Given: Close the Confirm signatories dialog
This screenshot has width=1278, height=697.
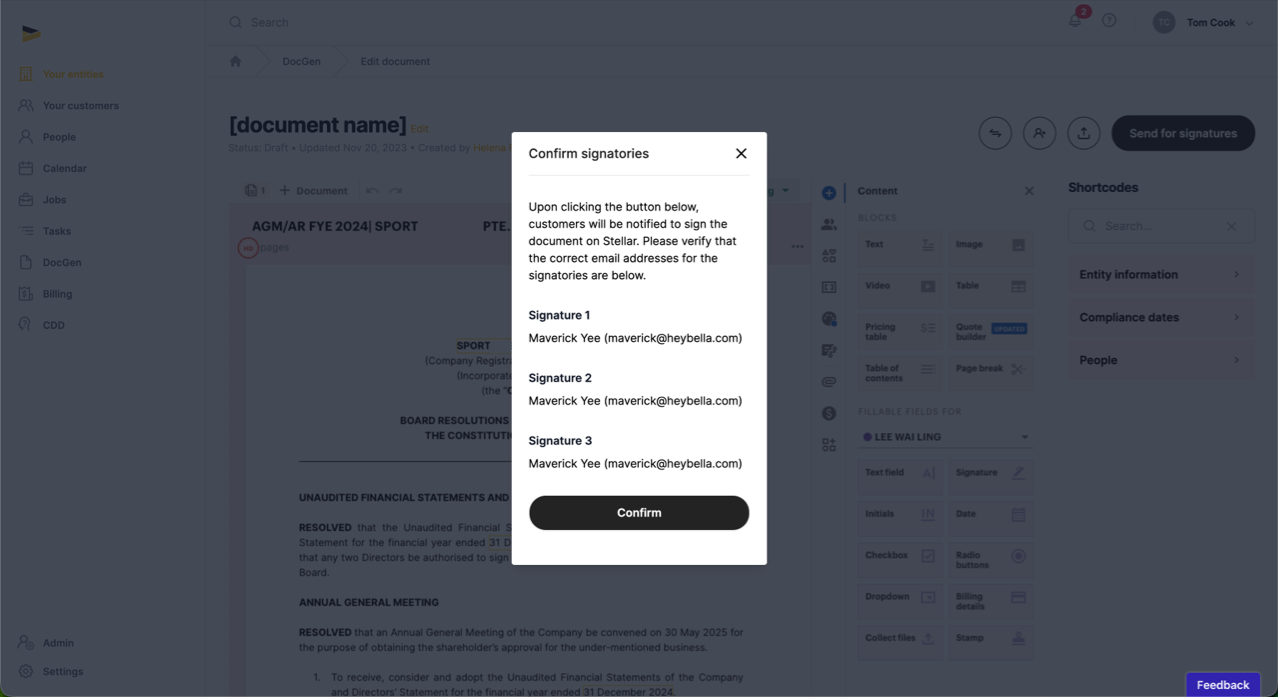Looking at the screenshot, I should (741, 153).
